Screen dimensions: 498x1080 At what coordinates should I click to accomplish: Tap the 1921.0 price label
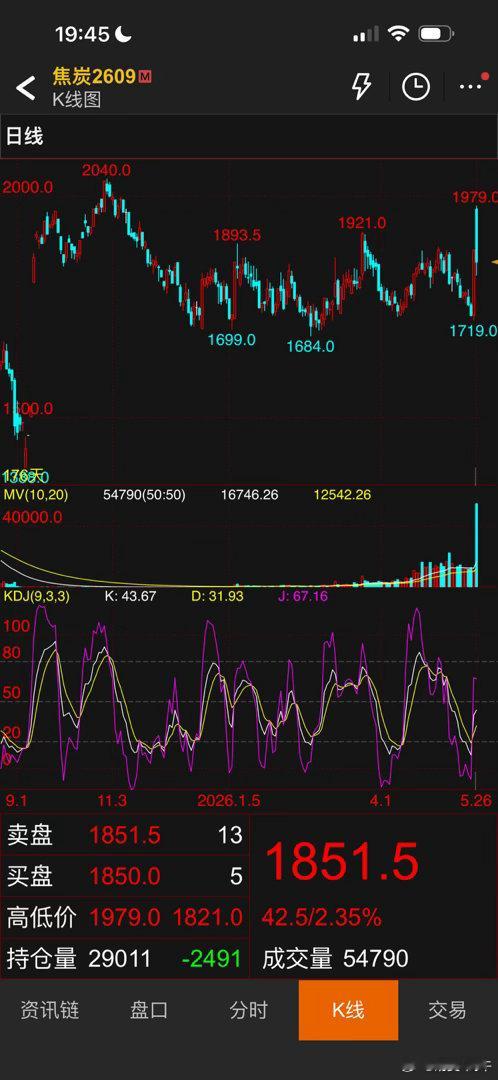pyautogui.click(x=362, y=223)
